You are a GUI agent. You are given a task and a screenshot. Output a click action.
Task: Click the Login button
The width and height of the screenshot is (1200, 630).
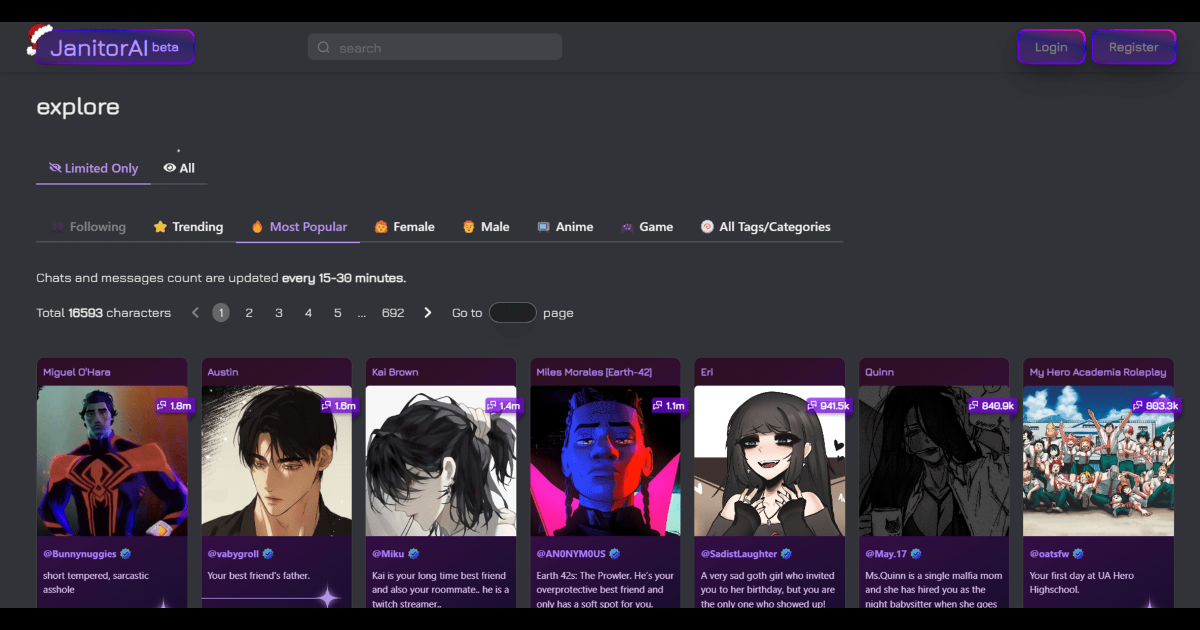point(1051,46)
